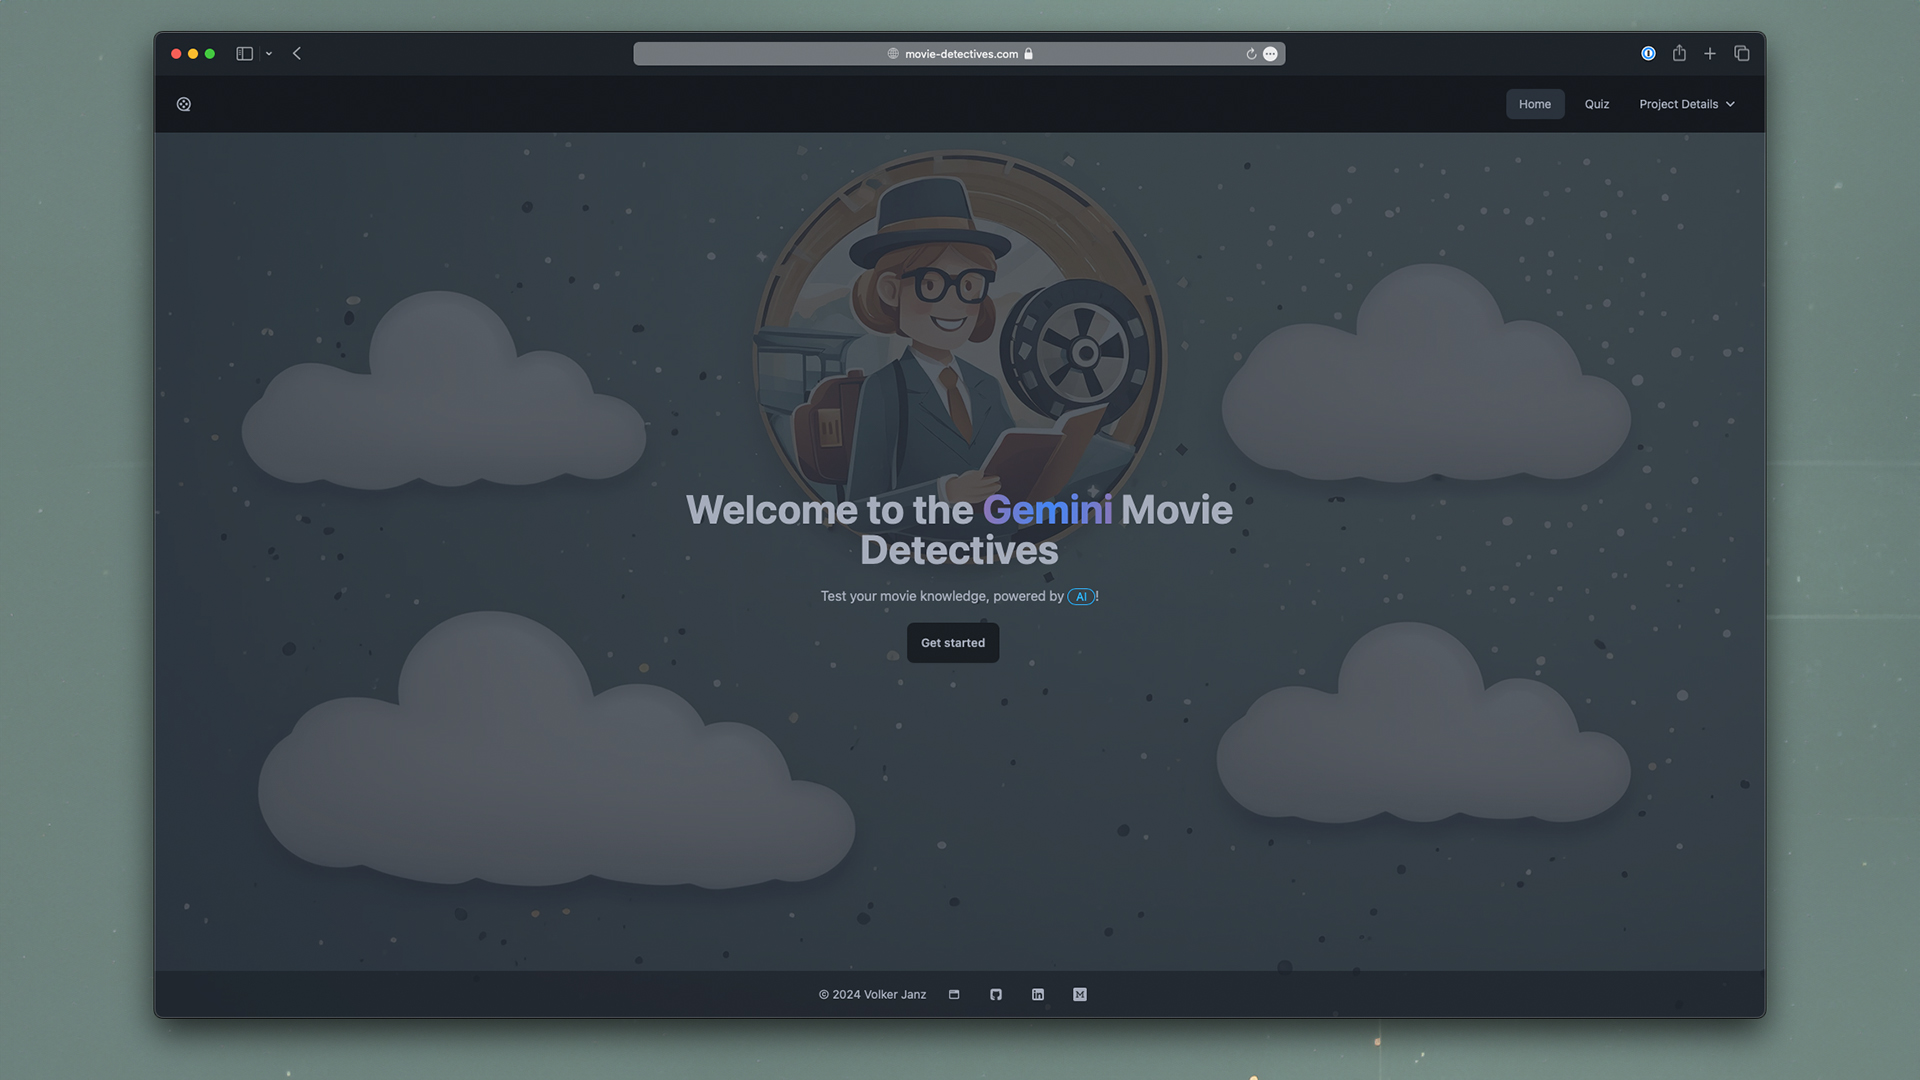
Task: Show tab overview in Safari
Action: tap(1741, 54)
